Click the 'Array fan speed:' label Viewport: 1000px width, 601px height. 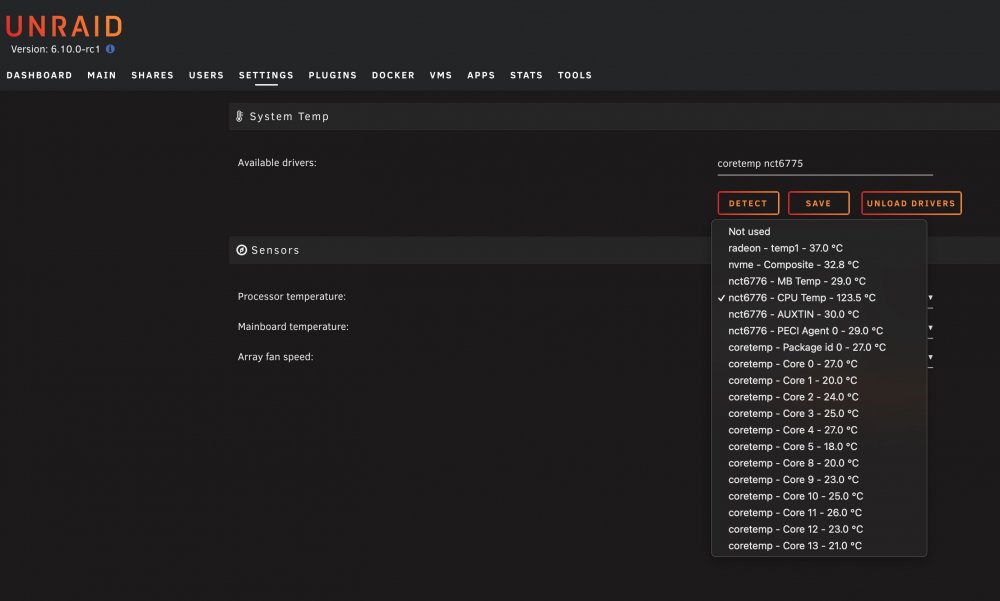(276, 357)
